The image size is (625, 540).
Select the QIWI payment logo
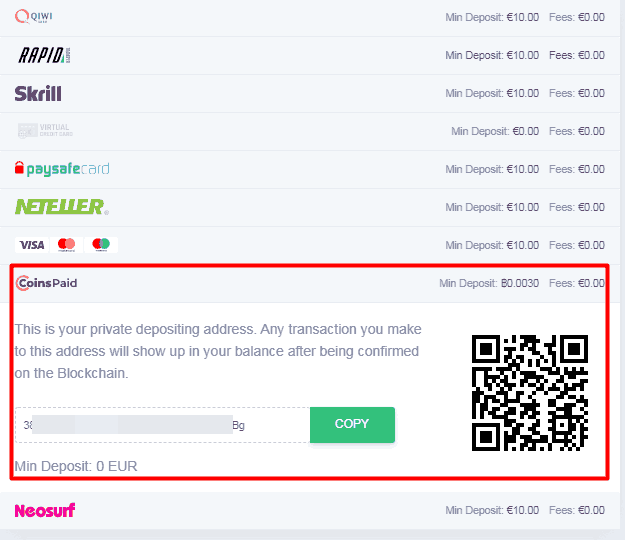[x=33, y=17]
